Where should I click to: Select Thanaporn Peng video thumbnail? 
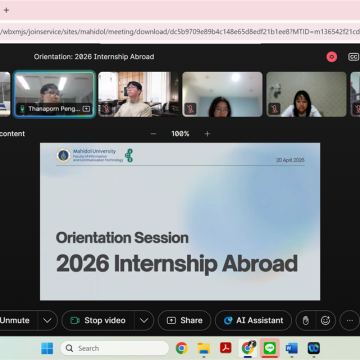55,94
